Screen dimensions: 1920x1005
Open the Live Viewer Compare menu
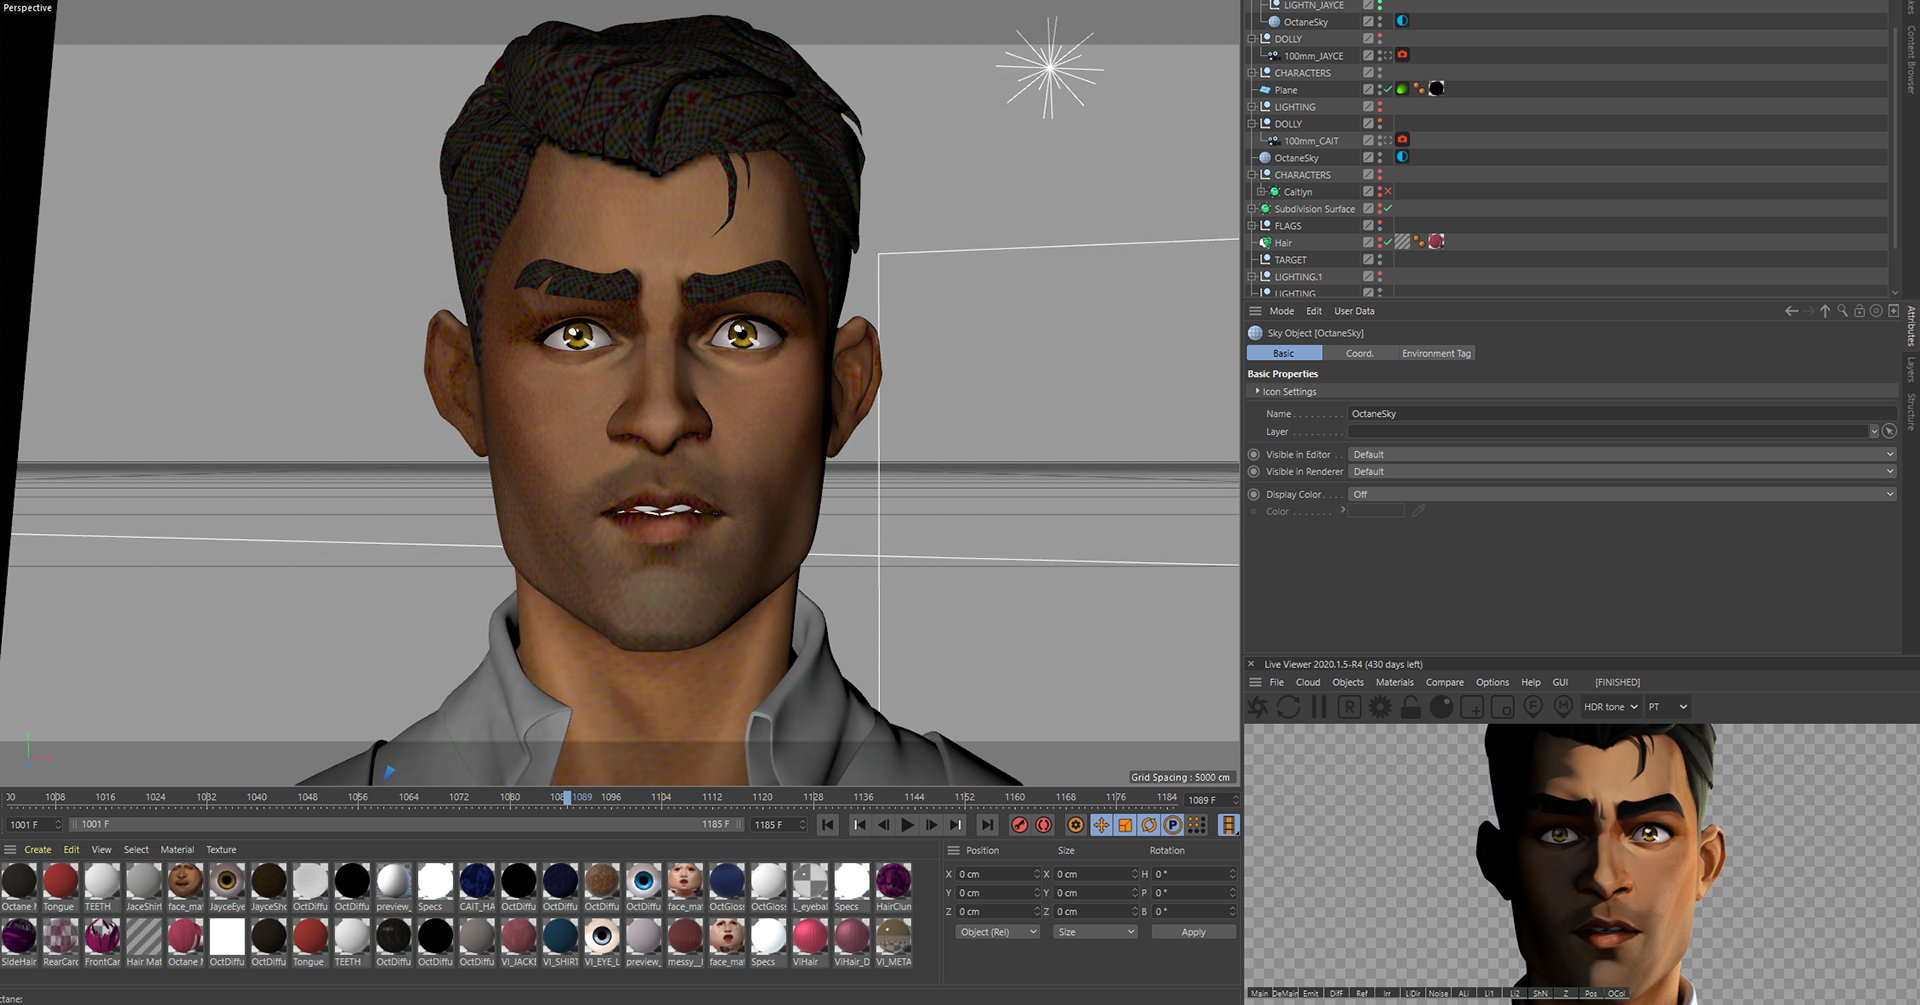(1444, 682)
